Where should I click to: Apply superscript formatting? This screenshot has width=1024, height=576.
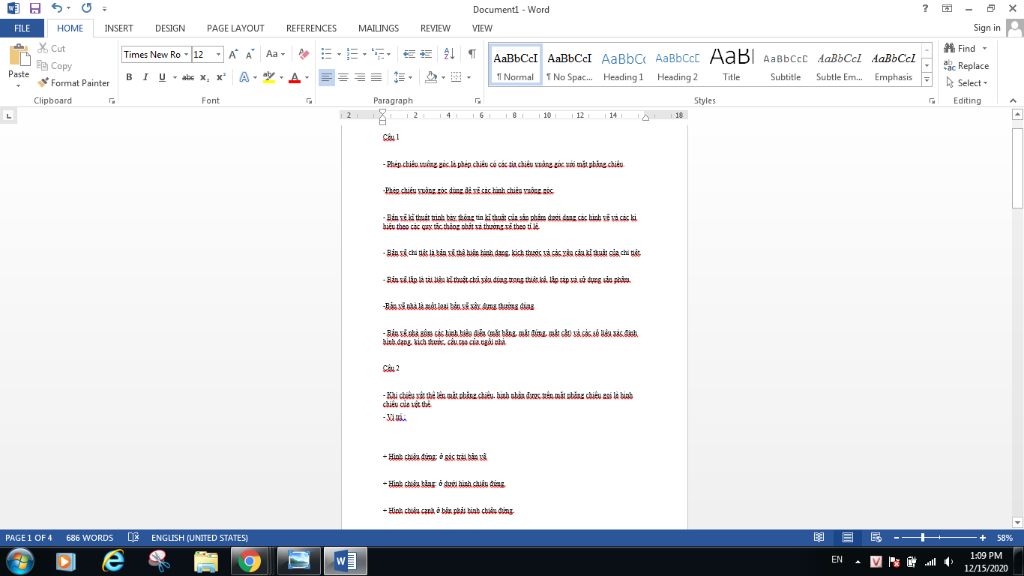221,77
